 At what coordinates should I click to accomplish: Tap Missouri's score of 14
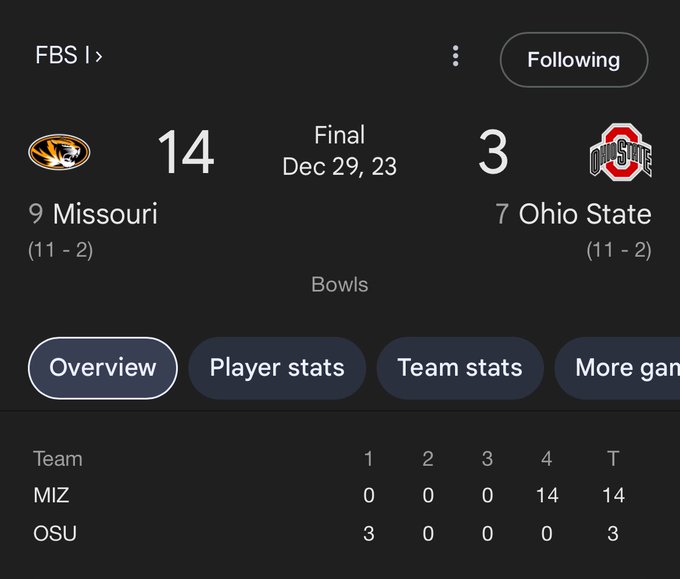click(x=186, y=152)
